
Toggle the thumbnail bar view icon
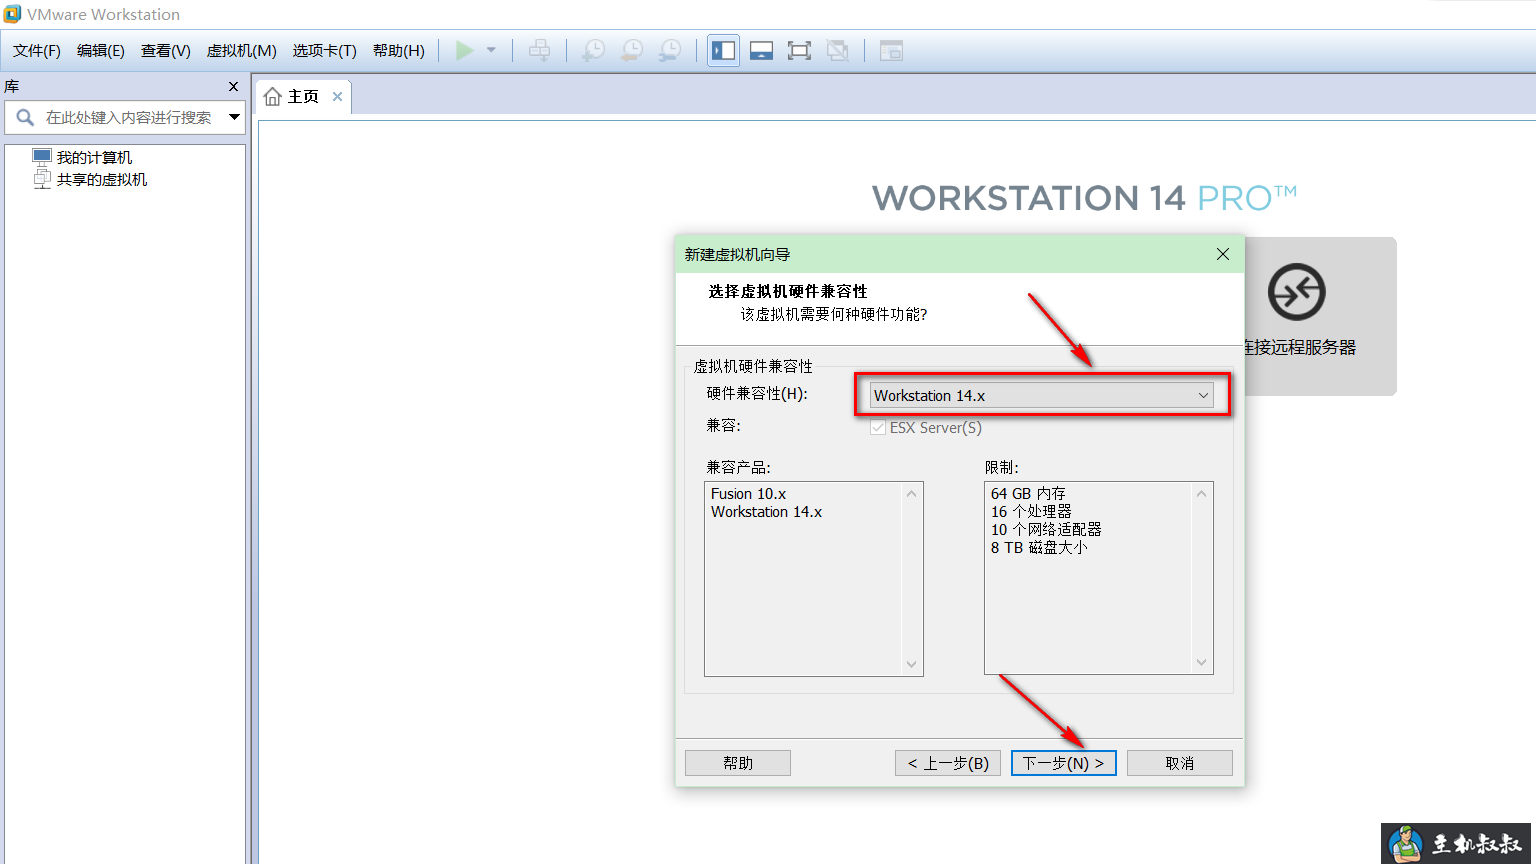click(x=761, y=51)
